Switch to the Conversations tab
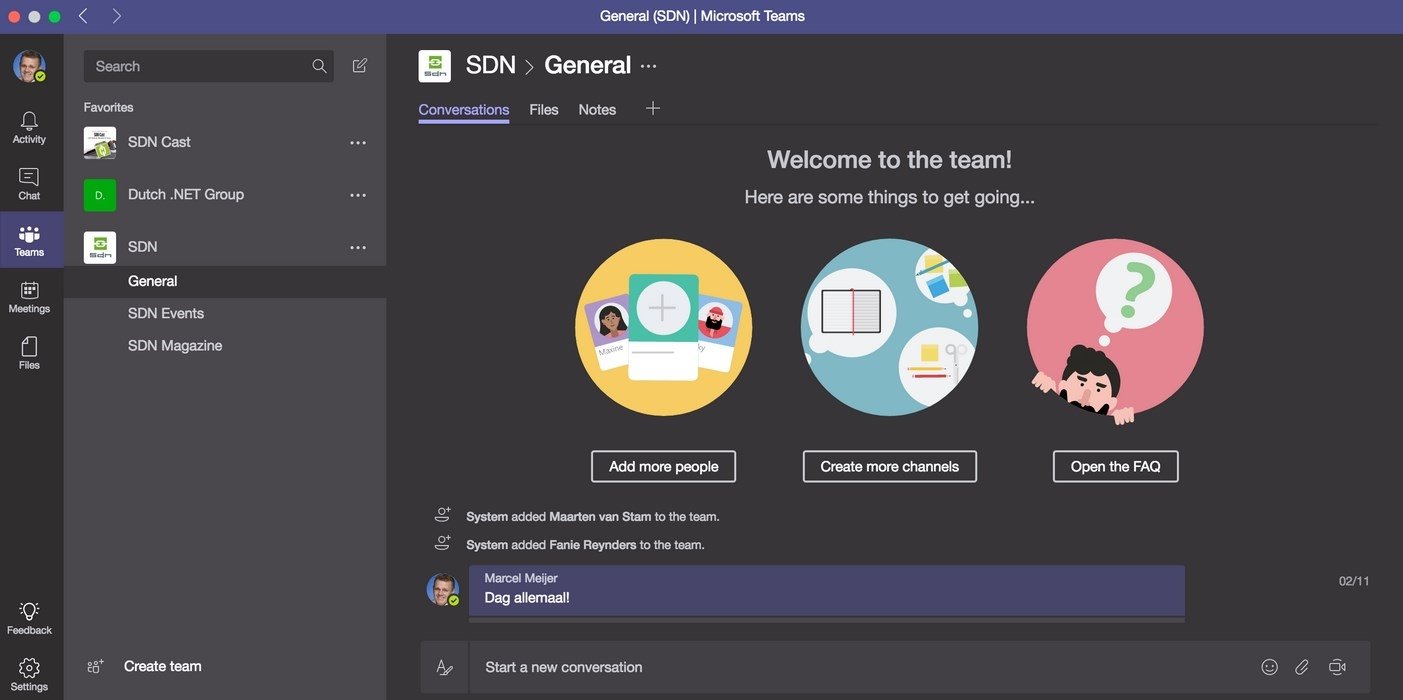The image size is (1403, 700). point(464,110)
